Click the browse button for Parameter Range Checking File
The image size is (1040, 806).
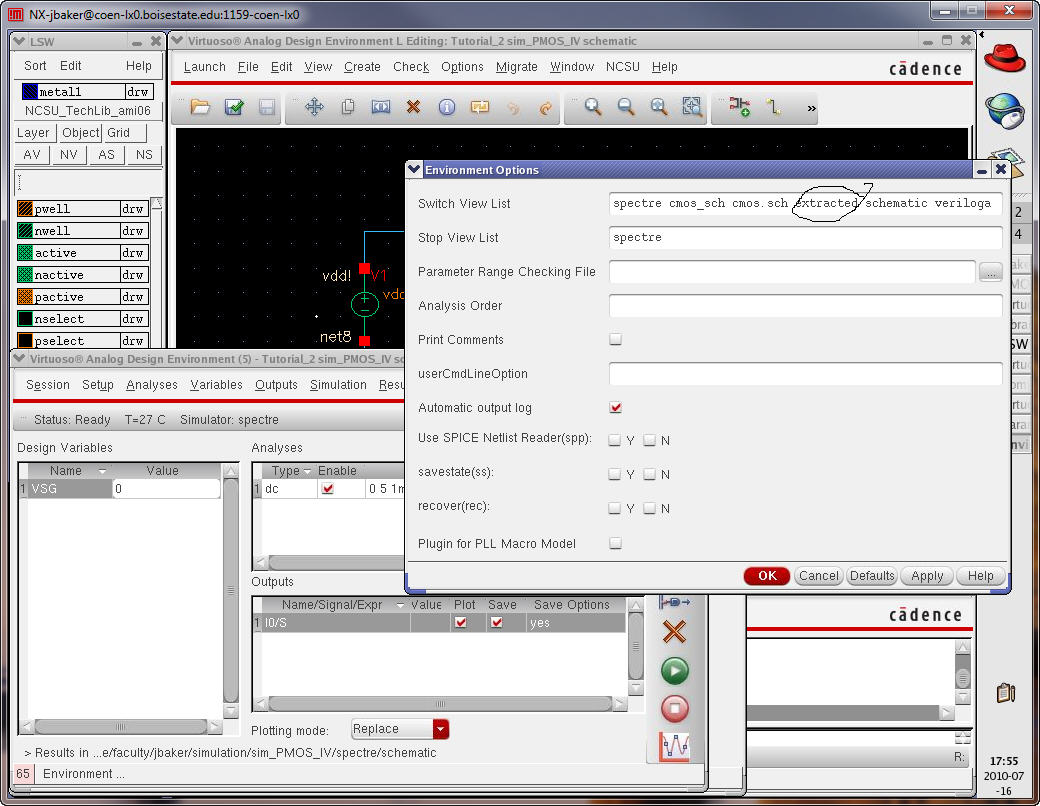[x=990, y=272]
